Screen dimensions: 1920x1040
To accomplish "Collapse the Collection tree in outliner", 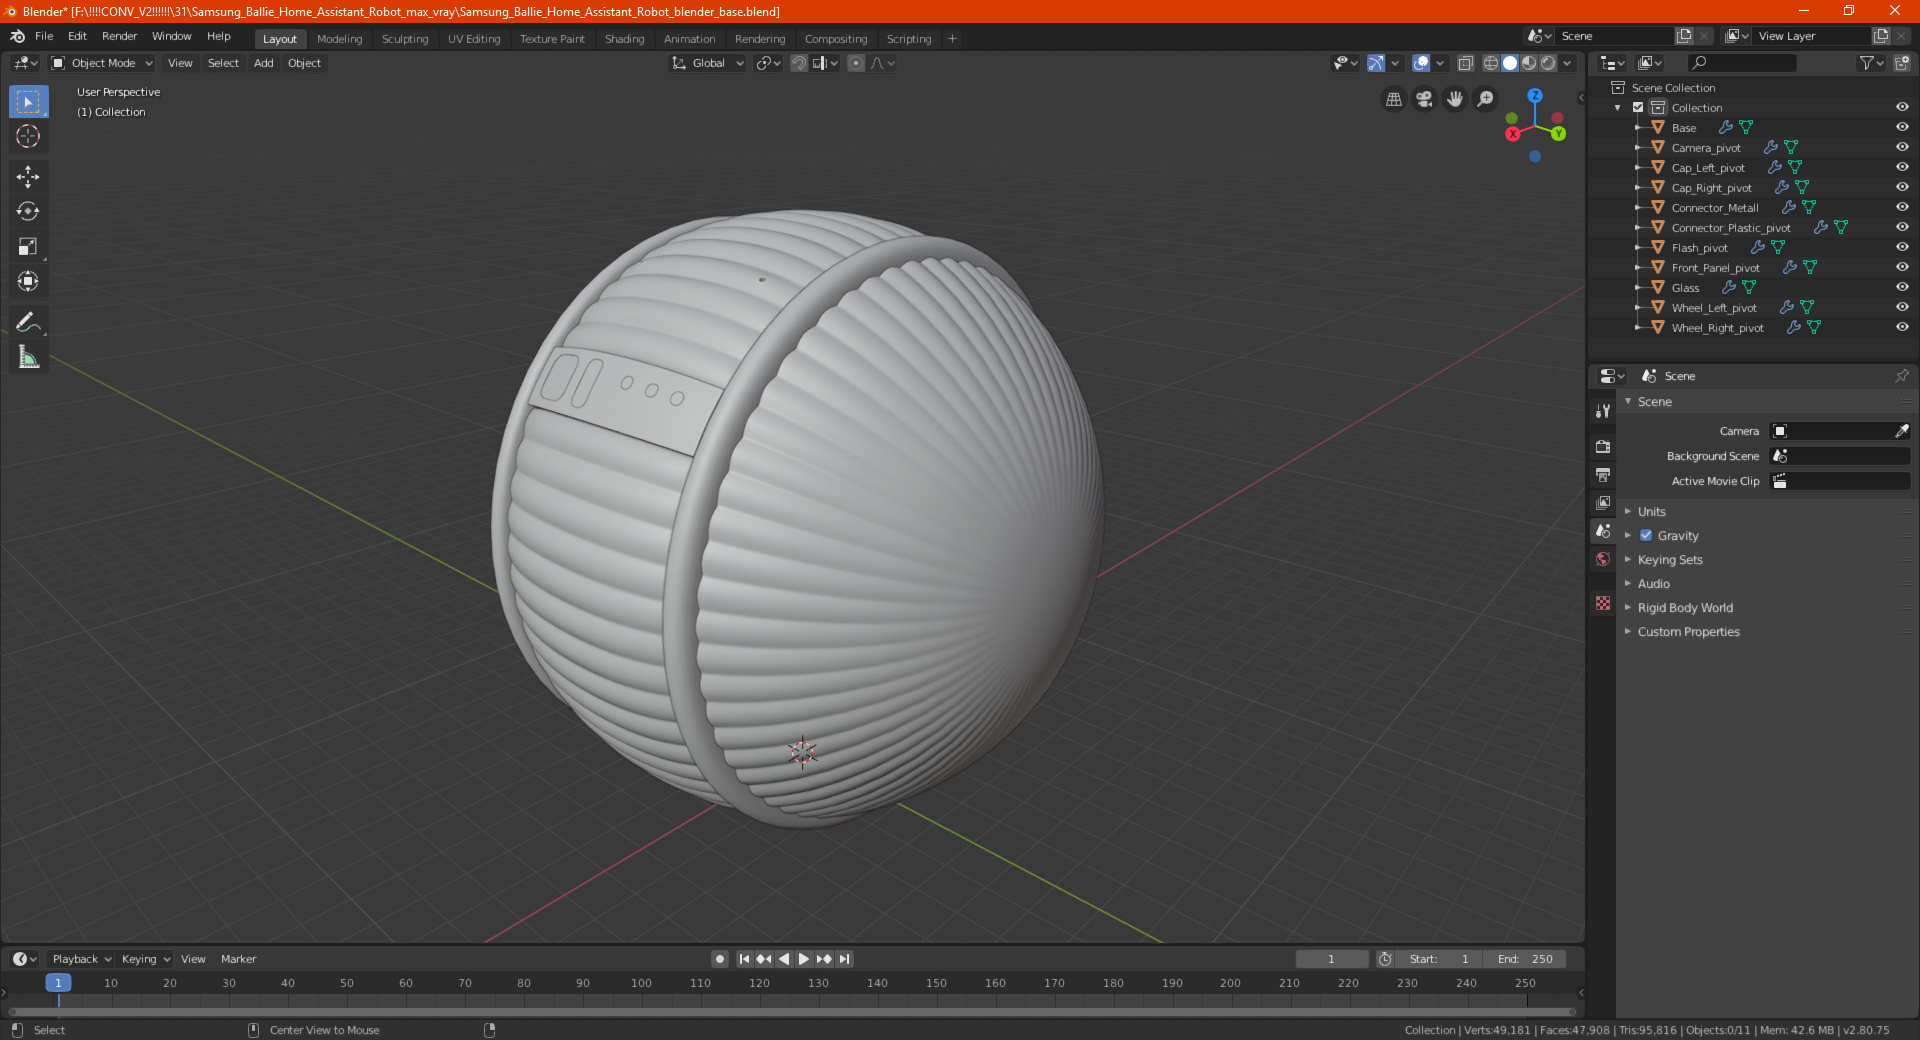I will click(x=1618, y=107).
